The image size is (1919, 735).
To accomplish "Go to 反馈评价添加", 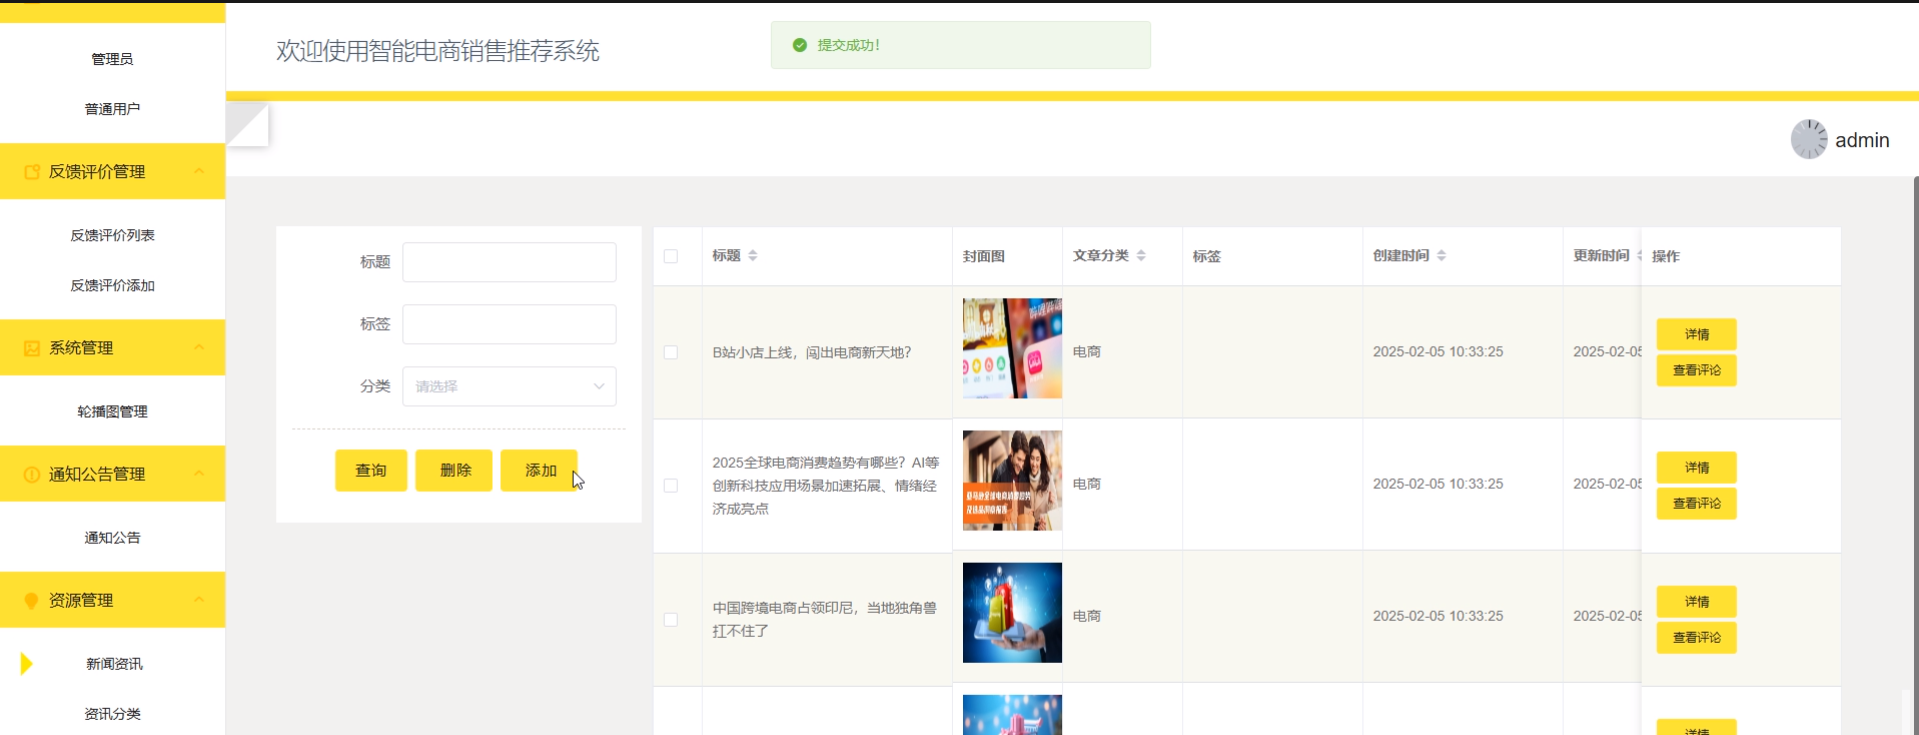I will point(112,285).
